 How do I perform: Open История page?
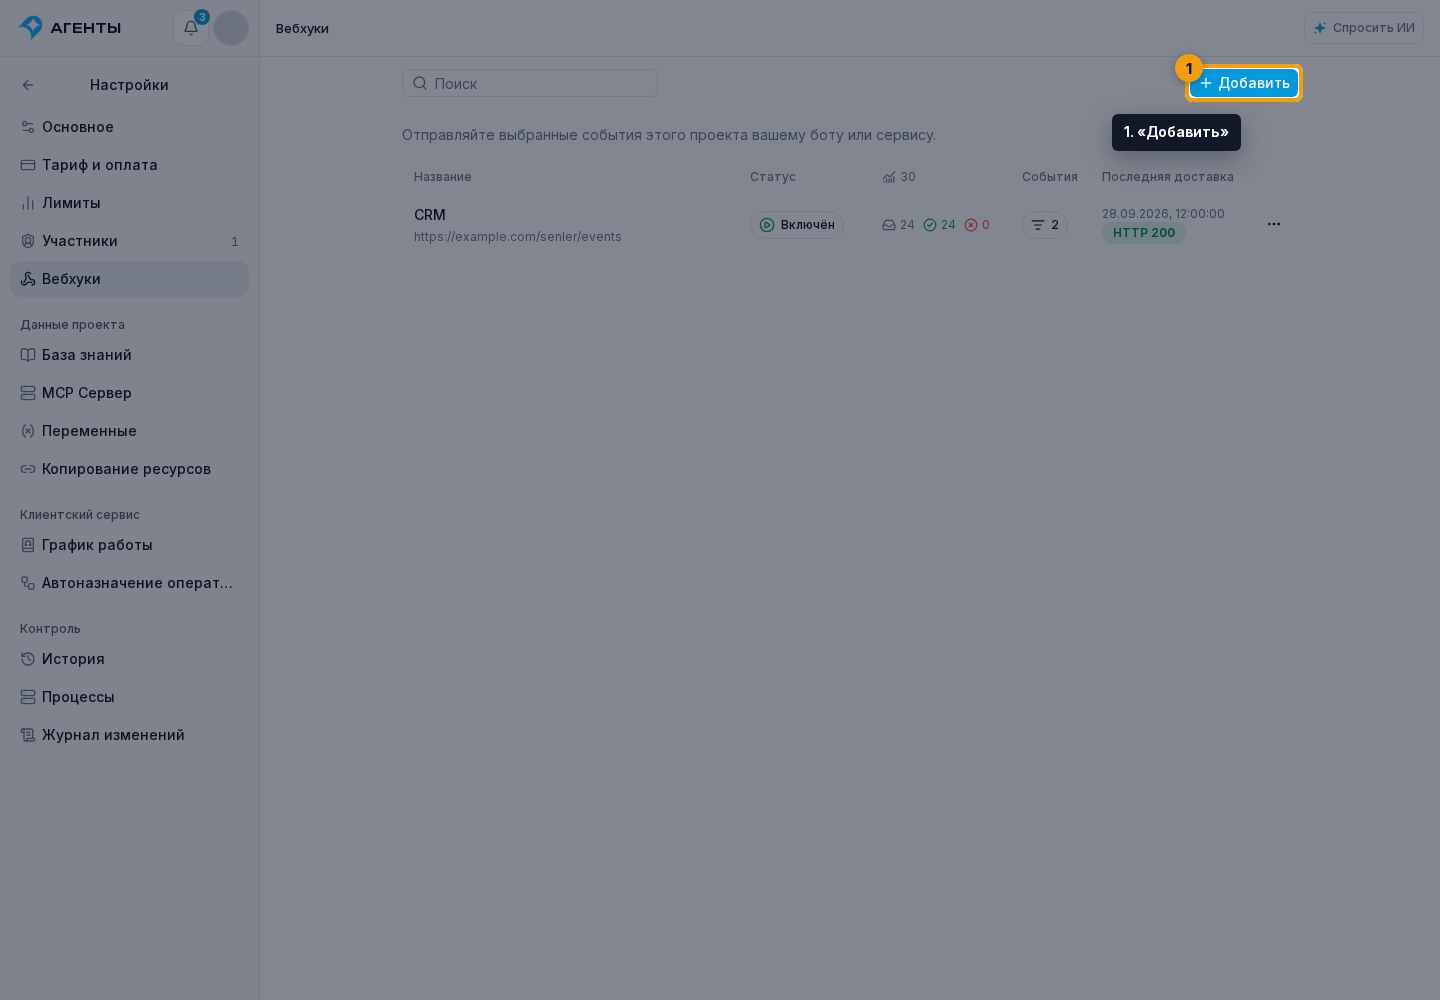pos(129,659)
